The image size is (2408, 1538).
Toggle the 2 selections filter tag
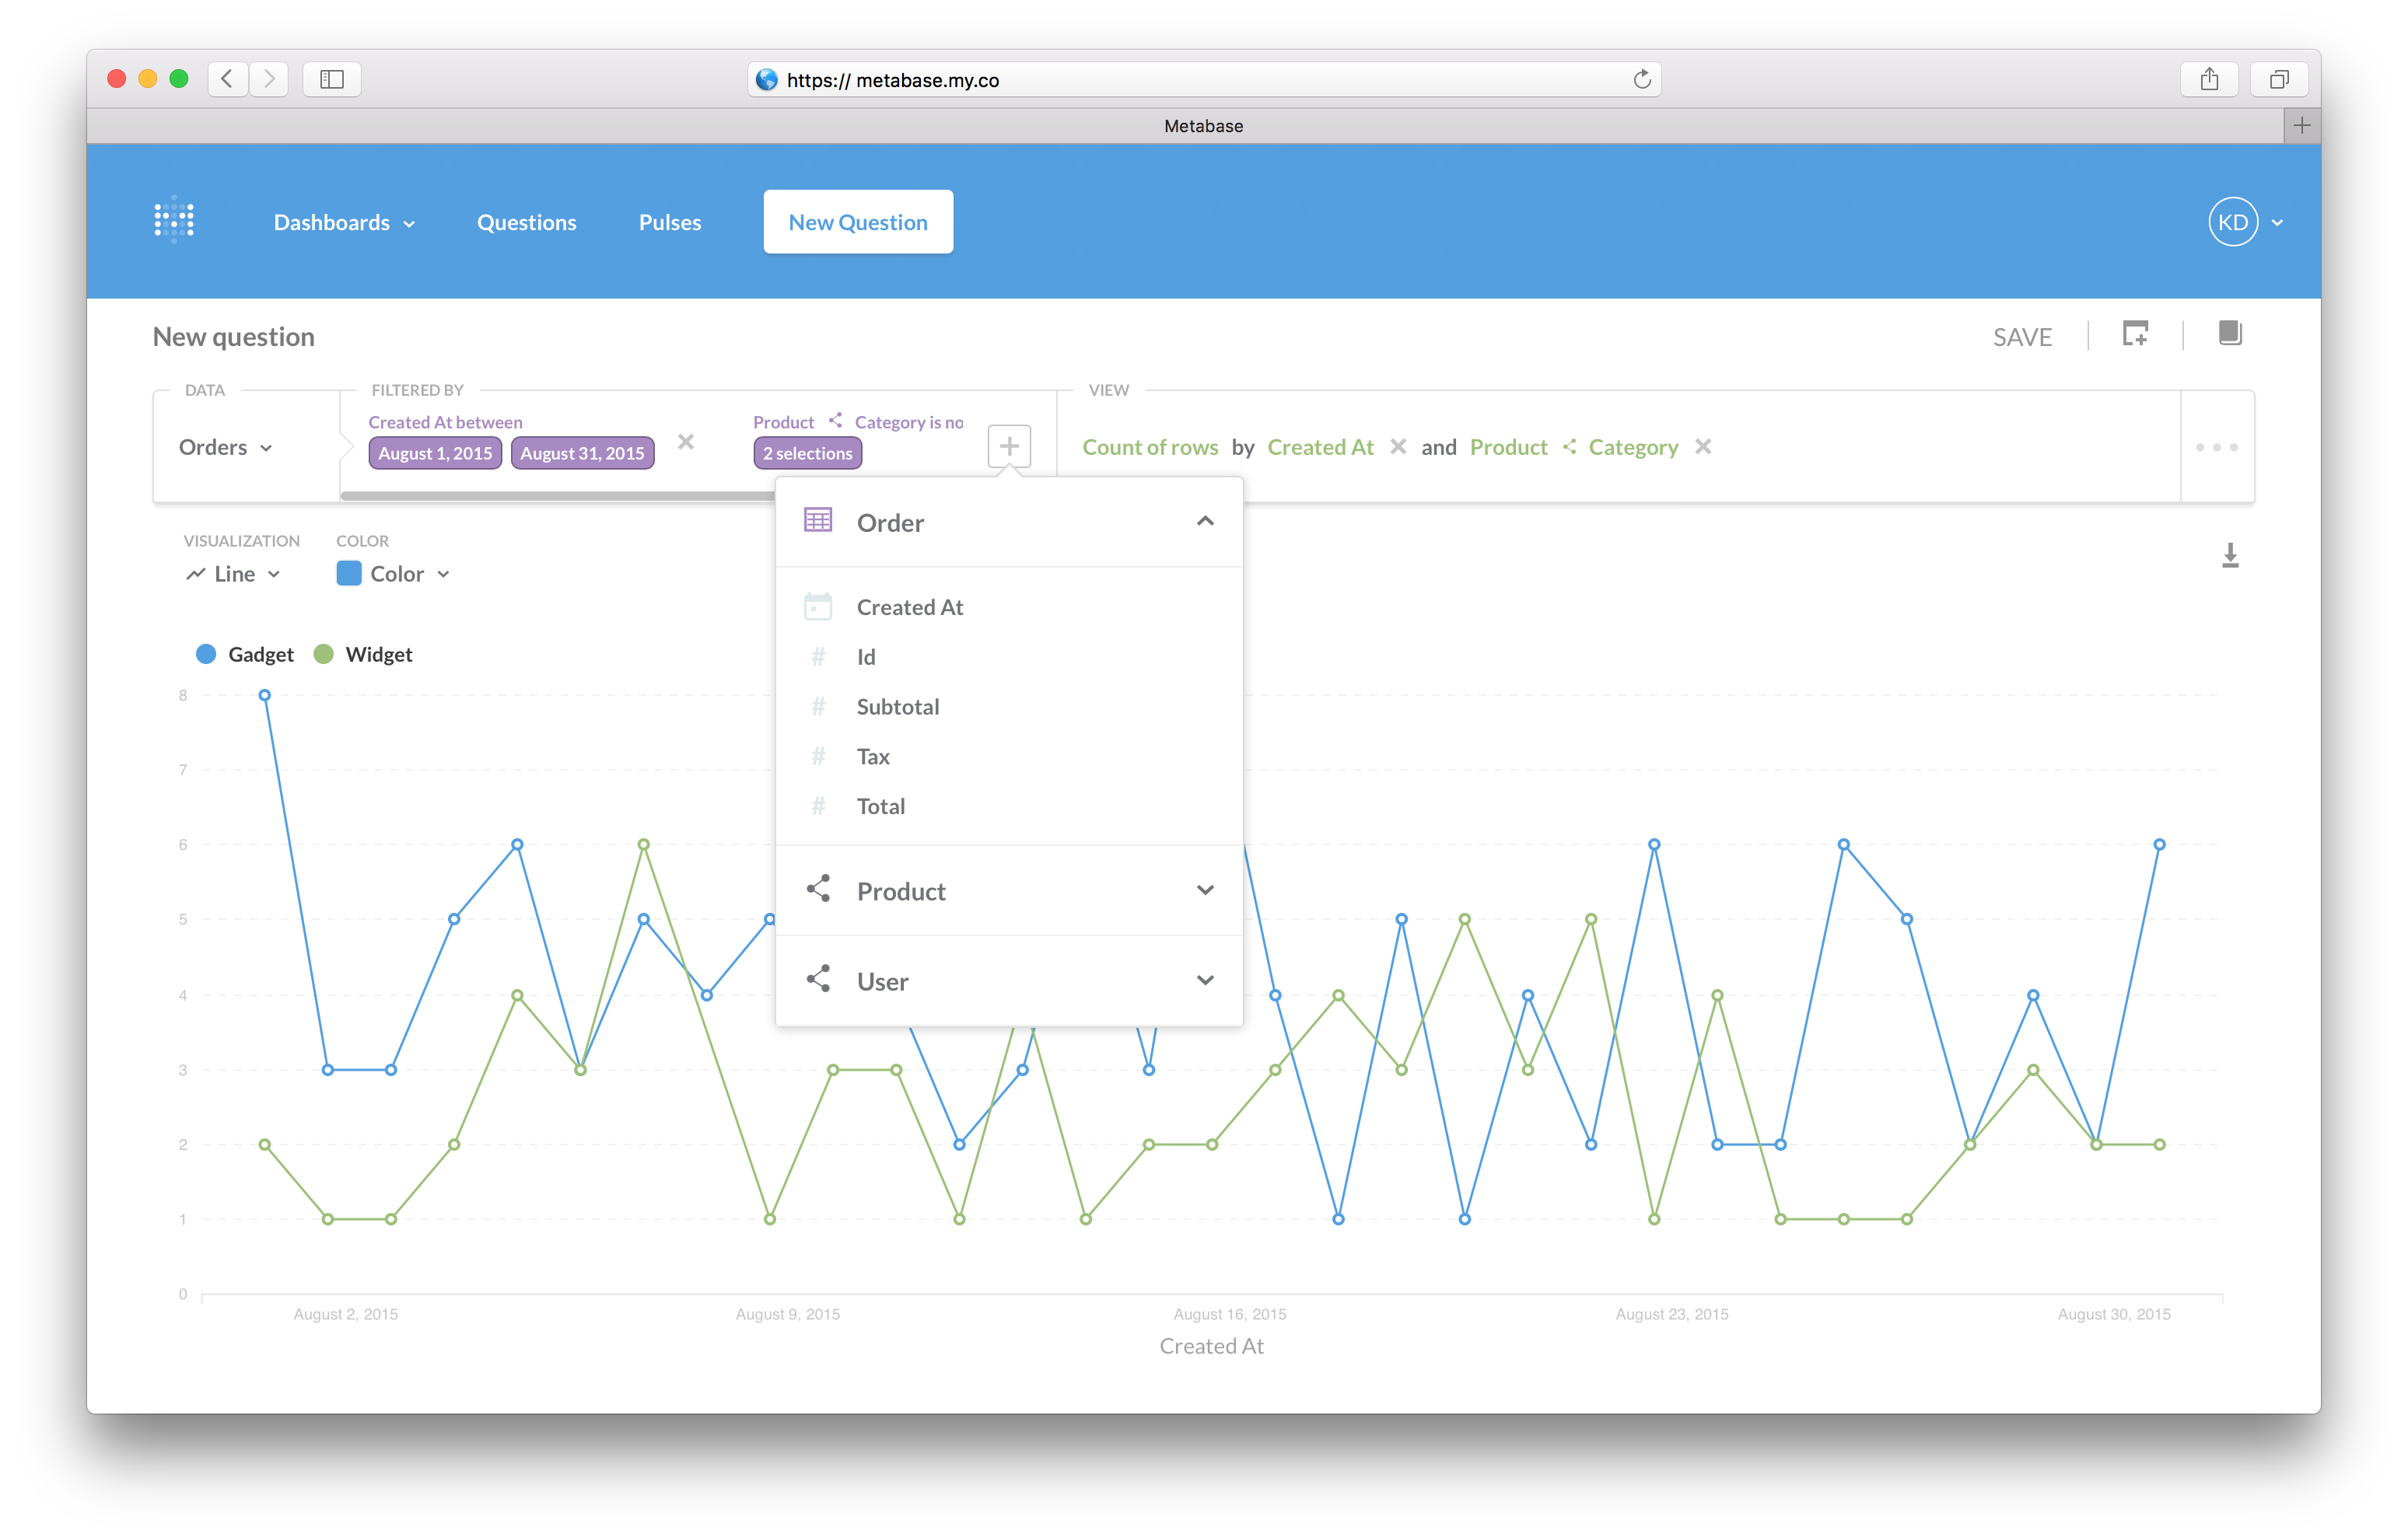(x=807, y=453)
